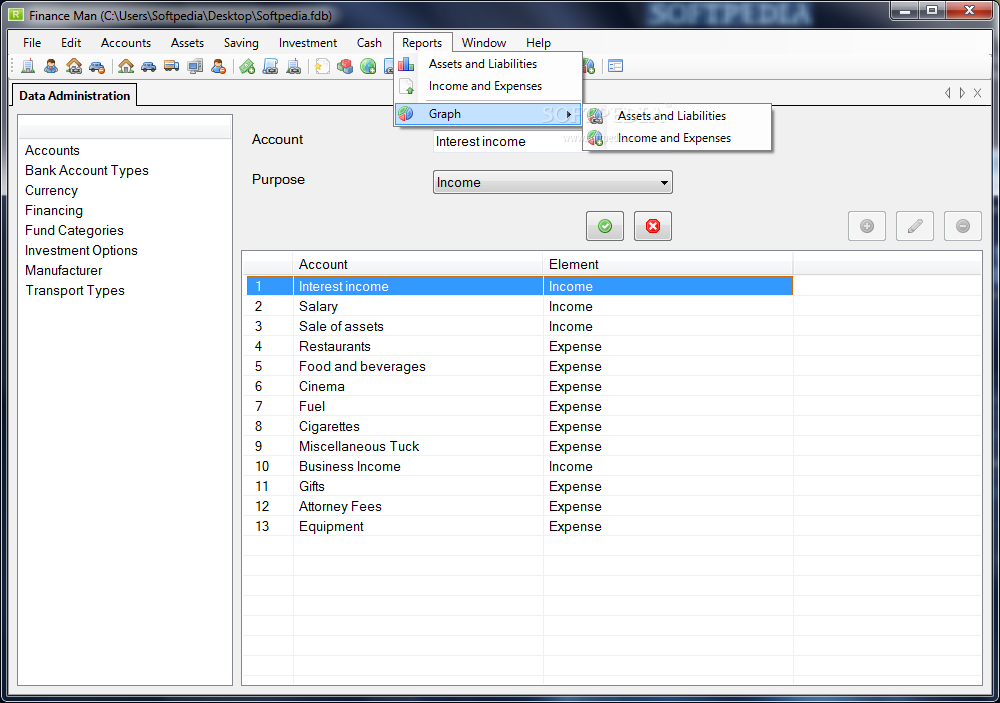Select Graph Income and Expenses submenu item
1000x703 pixels.
point(677,138)
